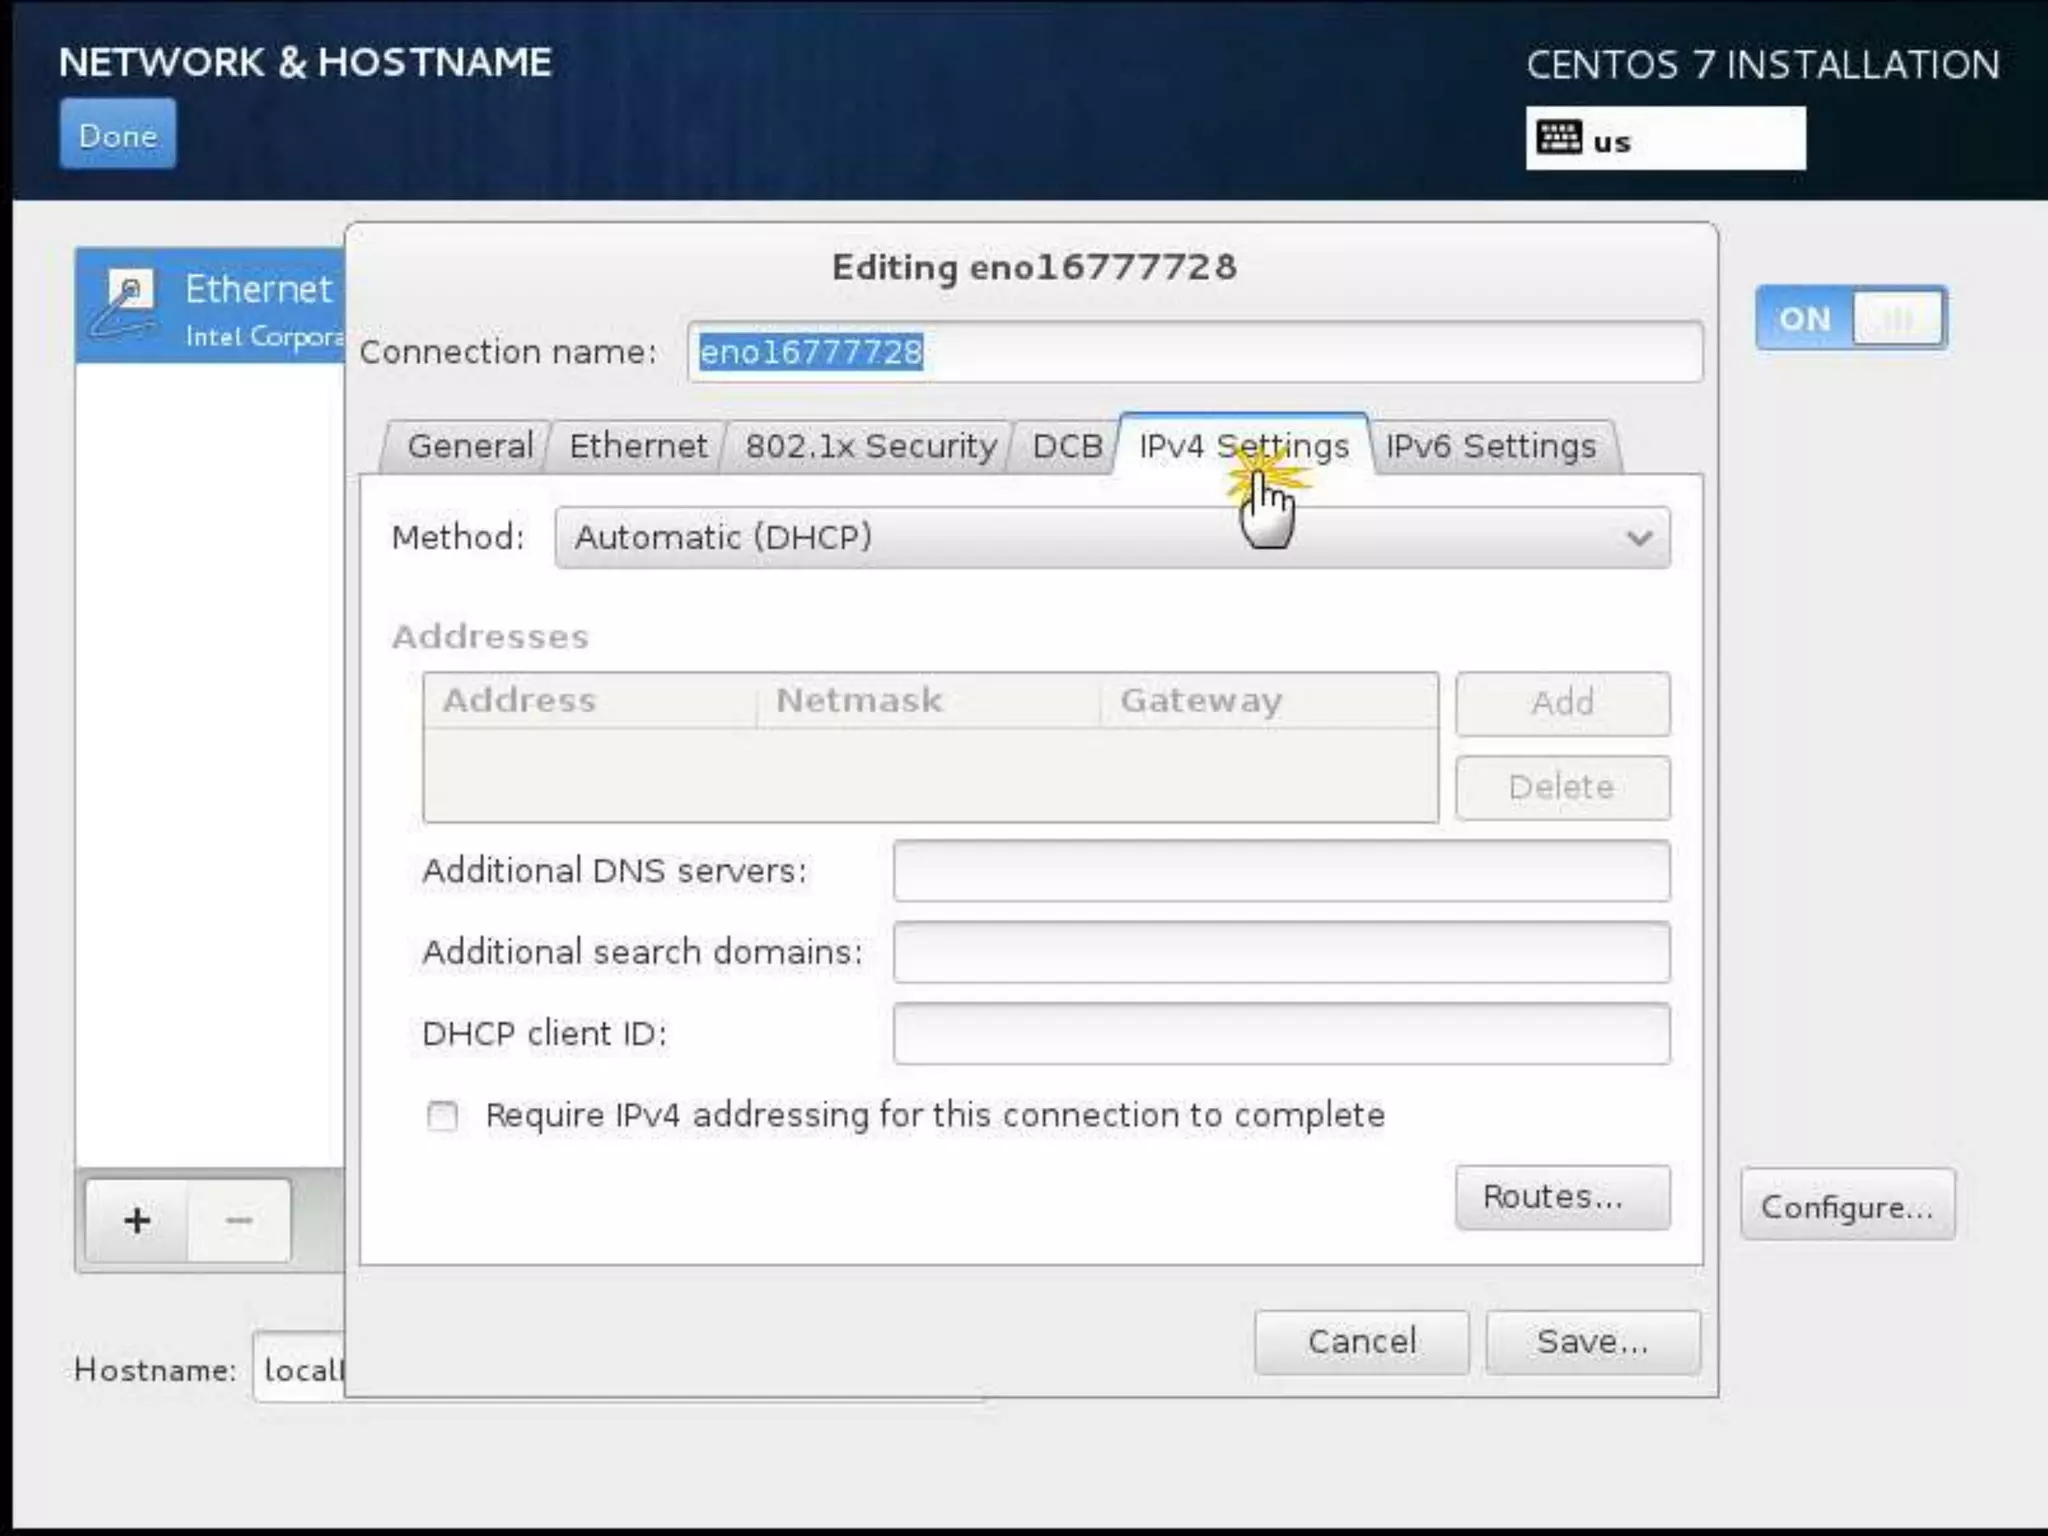2048x1536 pixels.
Task: Focus the DHCP client ID field
Action: tap(1281, 1034)
